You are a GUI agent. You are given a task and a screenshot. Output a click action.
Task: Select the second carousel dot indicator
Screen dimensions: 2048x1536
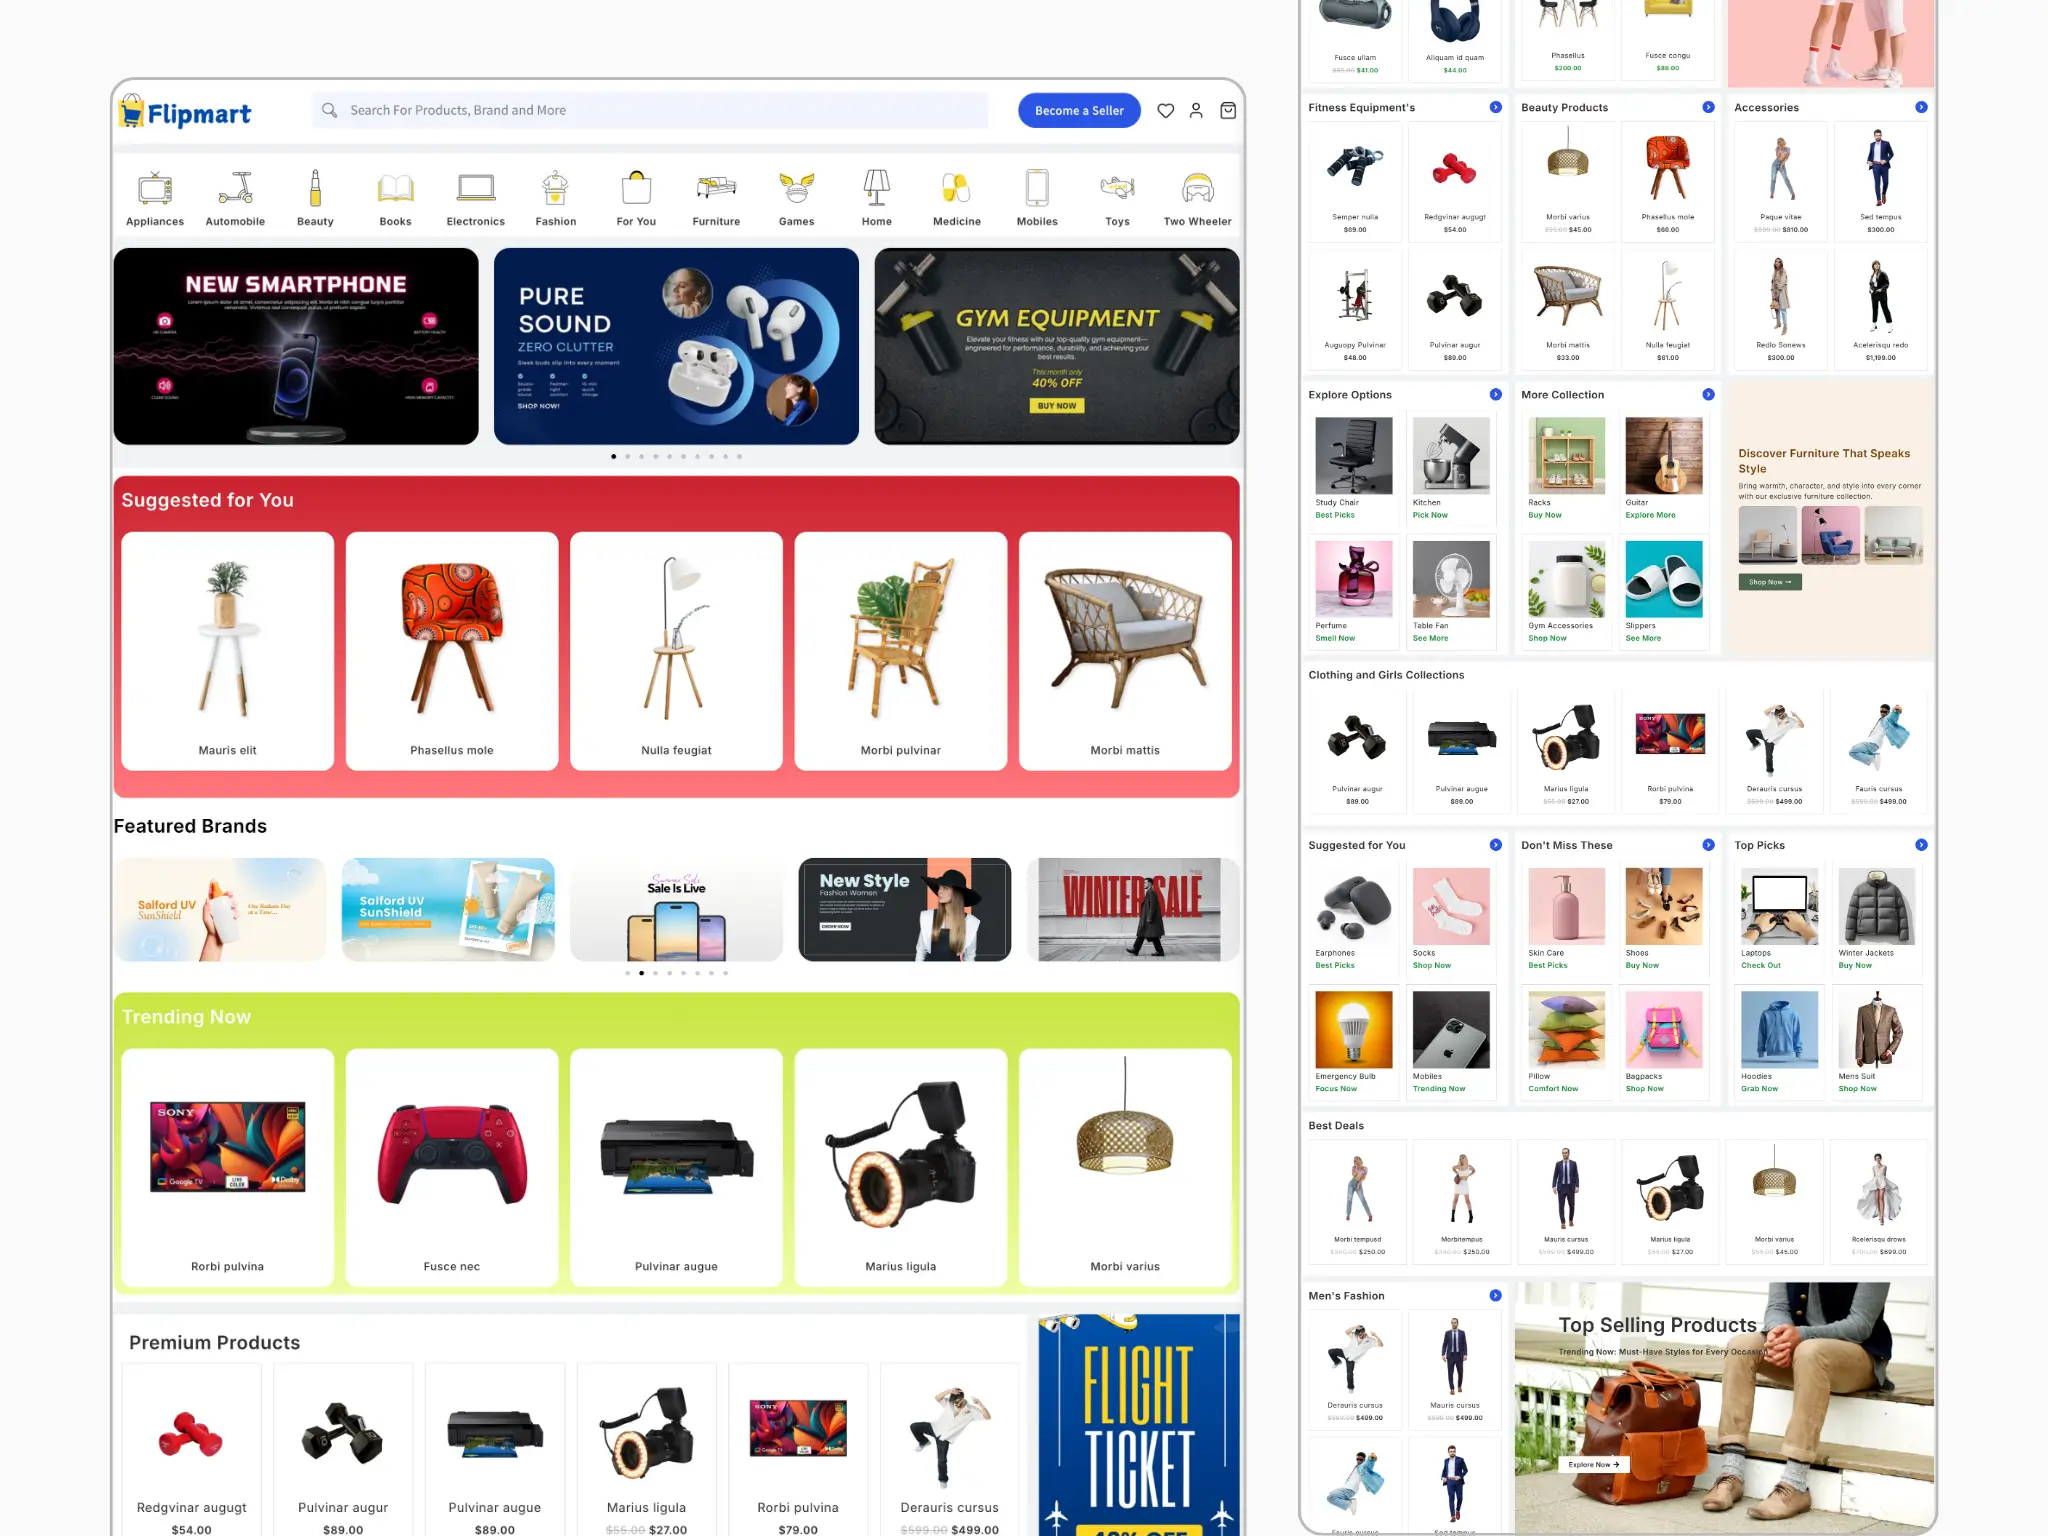tap(628, 456)
